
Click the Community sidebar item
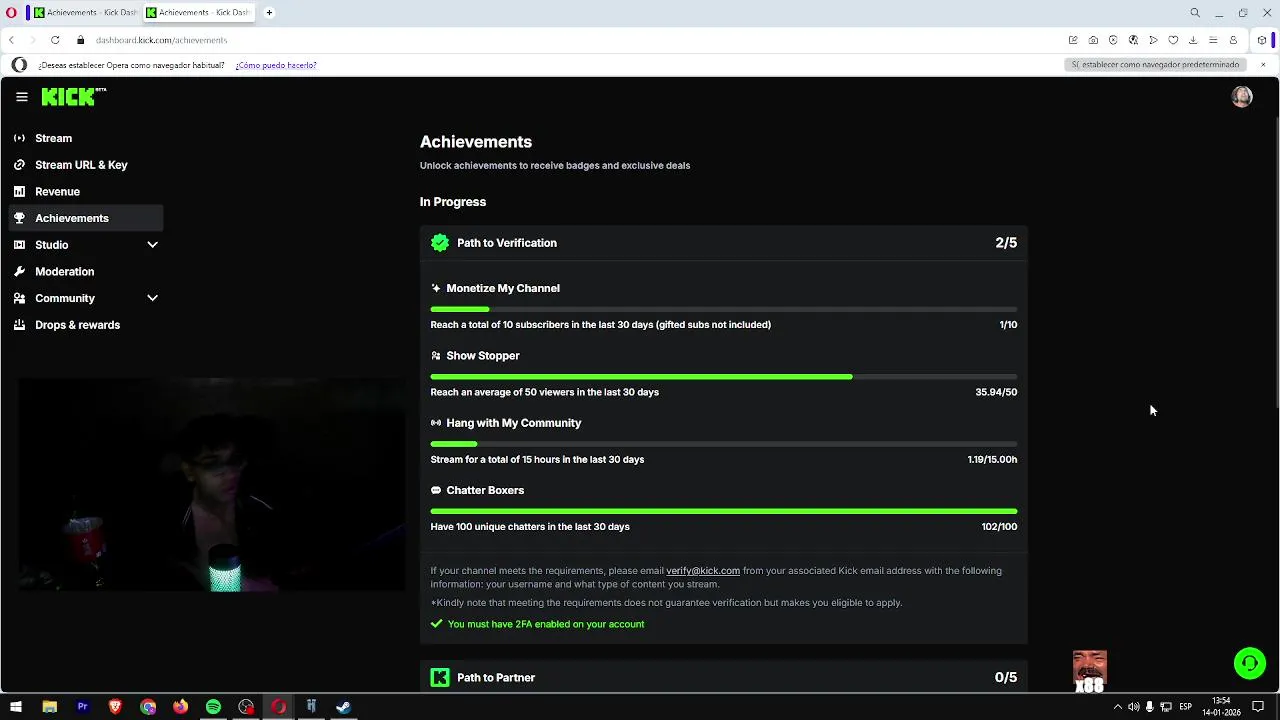86,298
